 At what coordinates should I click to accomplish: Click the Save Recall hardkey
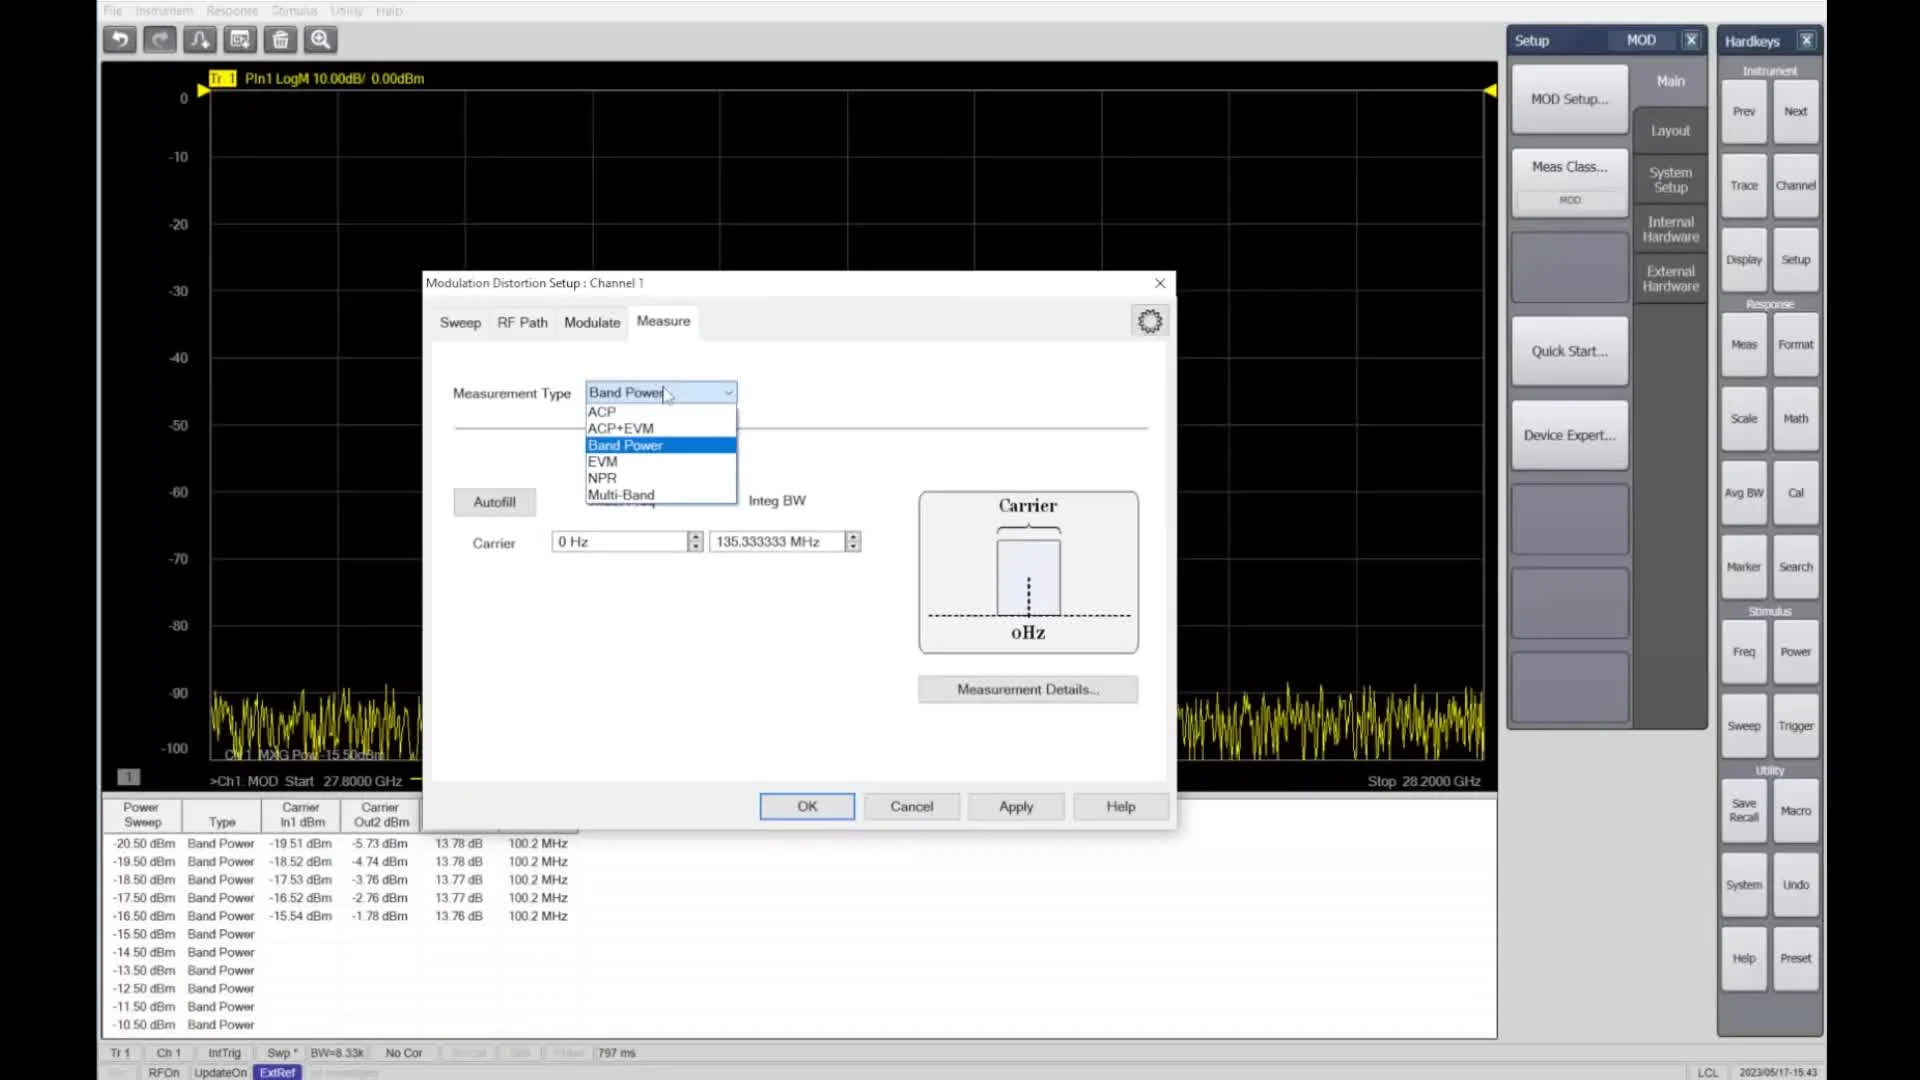(1744, 810)
